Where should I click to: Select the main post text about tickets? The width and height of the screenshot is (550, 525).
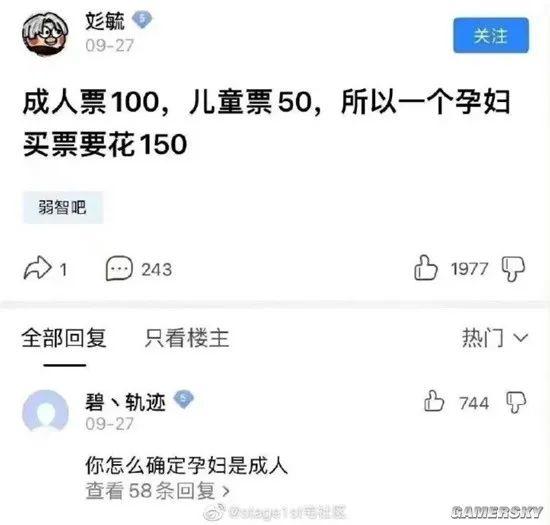pyautogui.click(x=266, y=123)
